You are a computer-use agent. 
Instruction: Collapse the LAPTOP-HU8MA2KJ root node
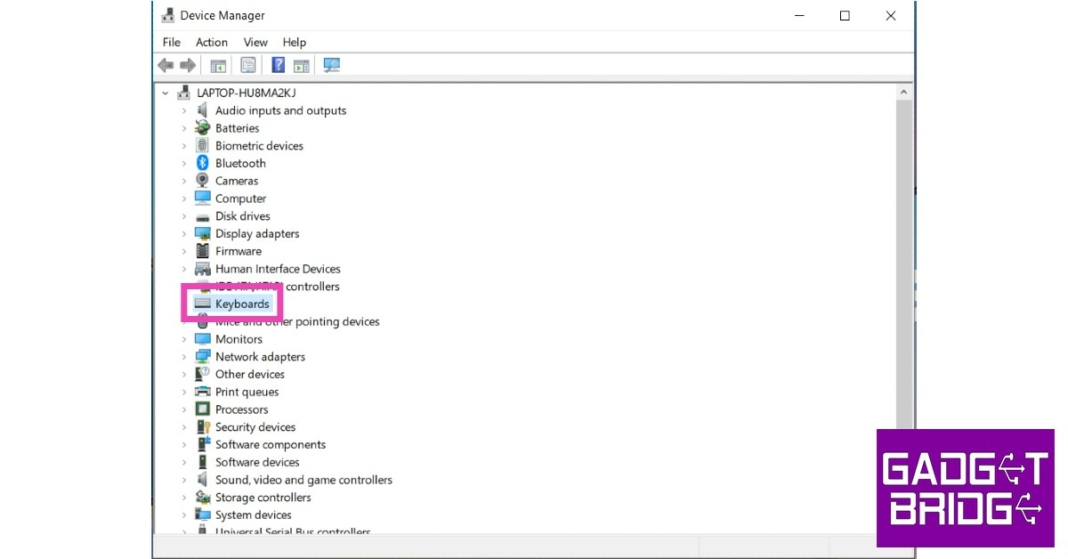165,93
